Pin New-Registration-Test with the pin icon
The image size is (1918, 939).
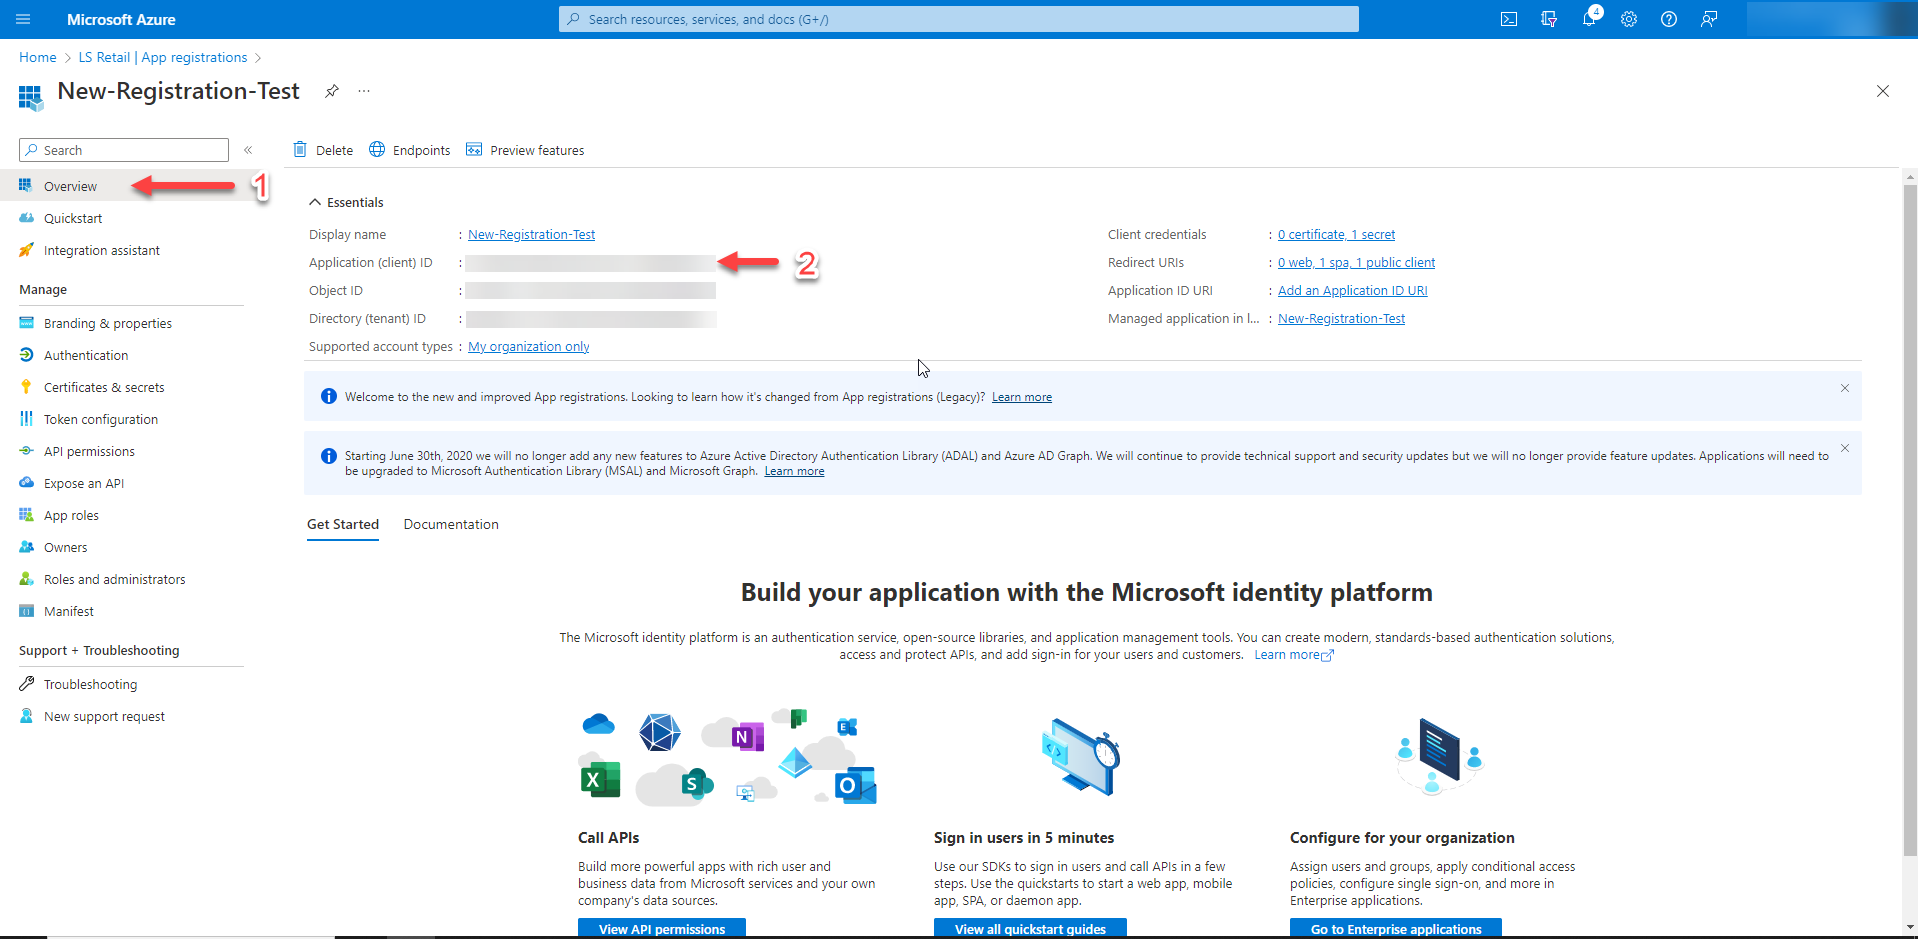(x=332, y=91)
